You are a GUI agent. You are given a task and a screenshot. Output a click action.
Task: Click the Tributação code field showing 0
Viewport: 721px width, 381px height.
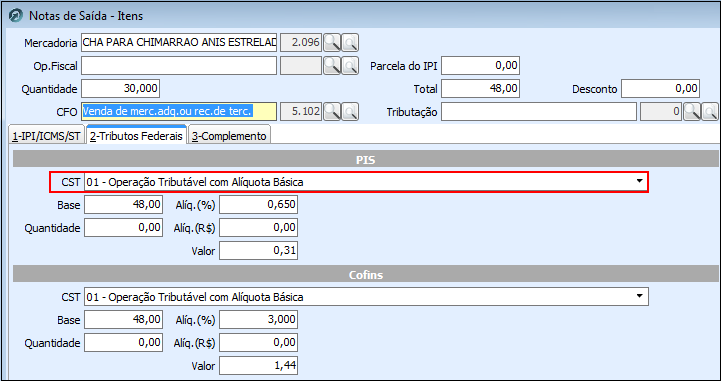tap(661, 112)
